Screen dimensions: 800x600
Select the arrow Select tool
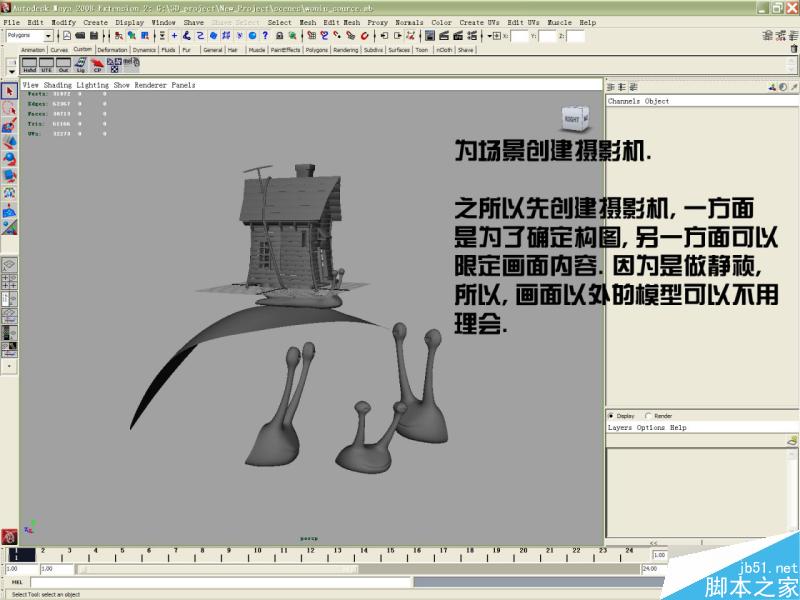click(9, 91)
